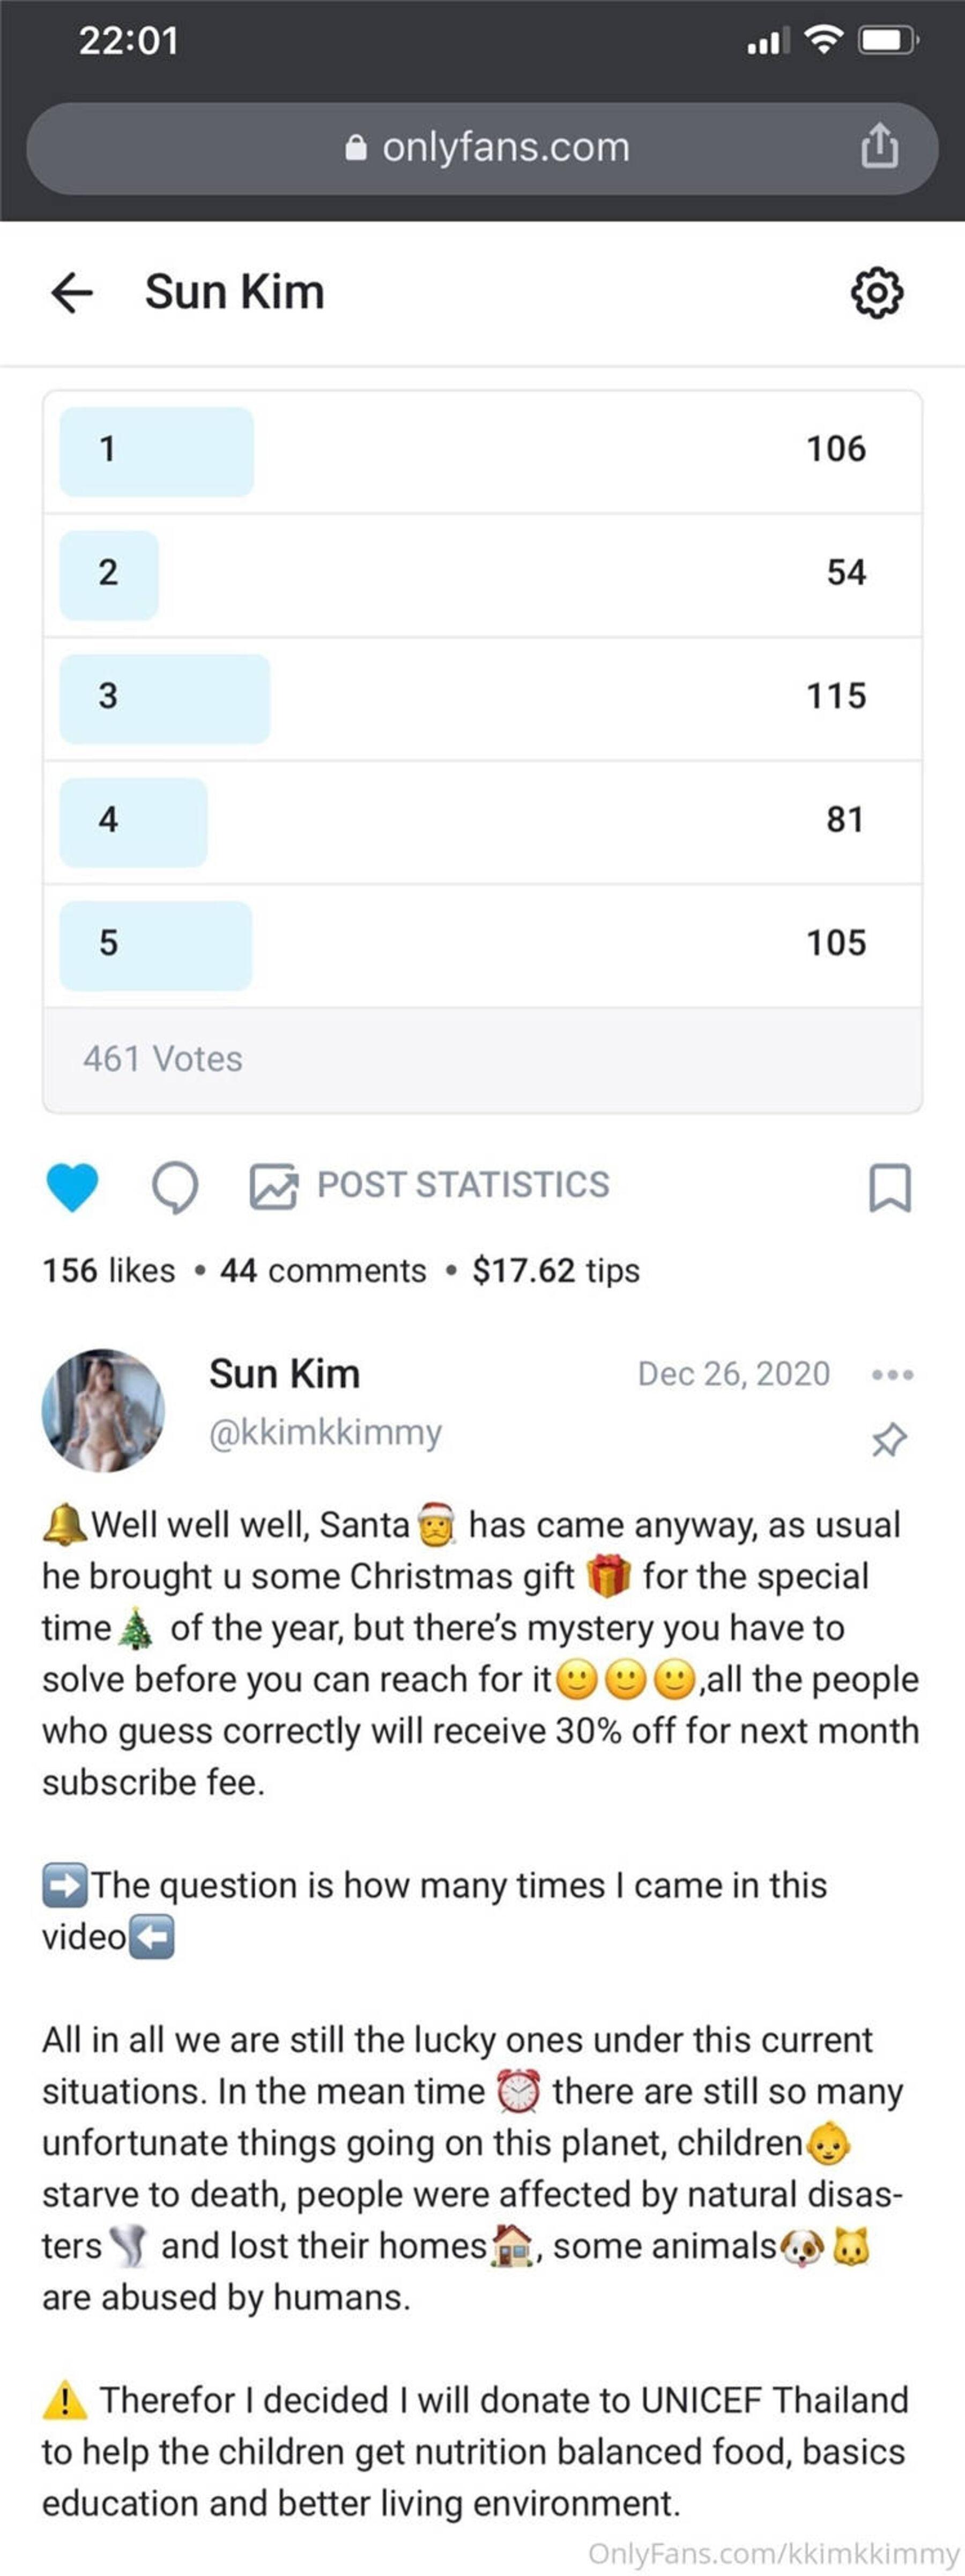
Task: Bookmark this post
Action: click(889, 1187)
